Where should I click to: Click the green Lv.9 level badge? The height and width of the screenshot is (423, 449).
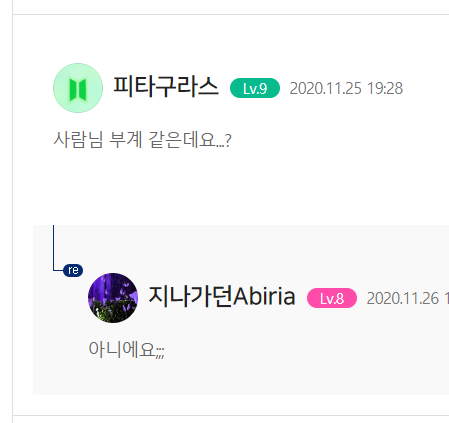click(255, 88)
